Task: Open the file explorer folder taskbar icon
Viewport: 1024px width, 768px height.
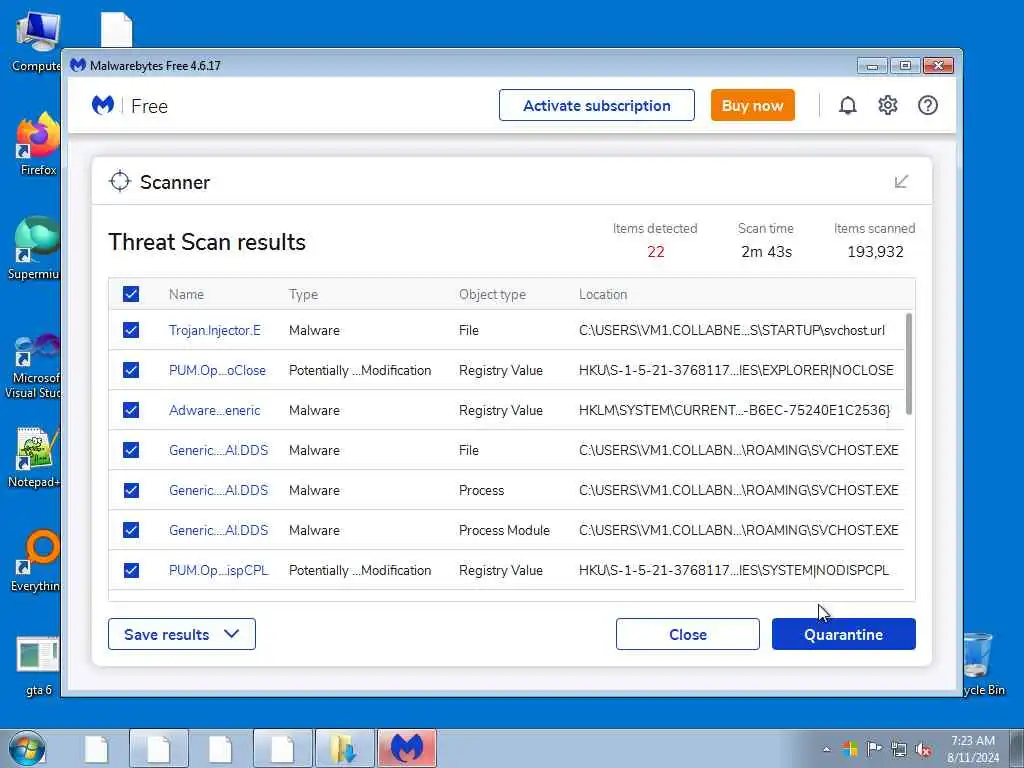Action: pos(345,748)
